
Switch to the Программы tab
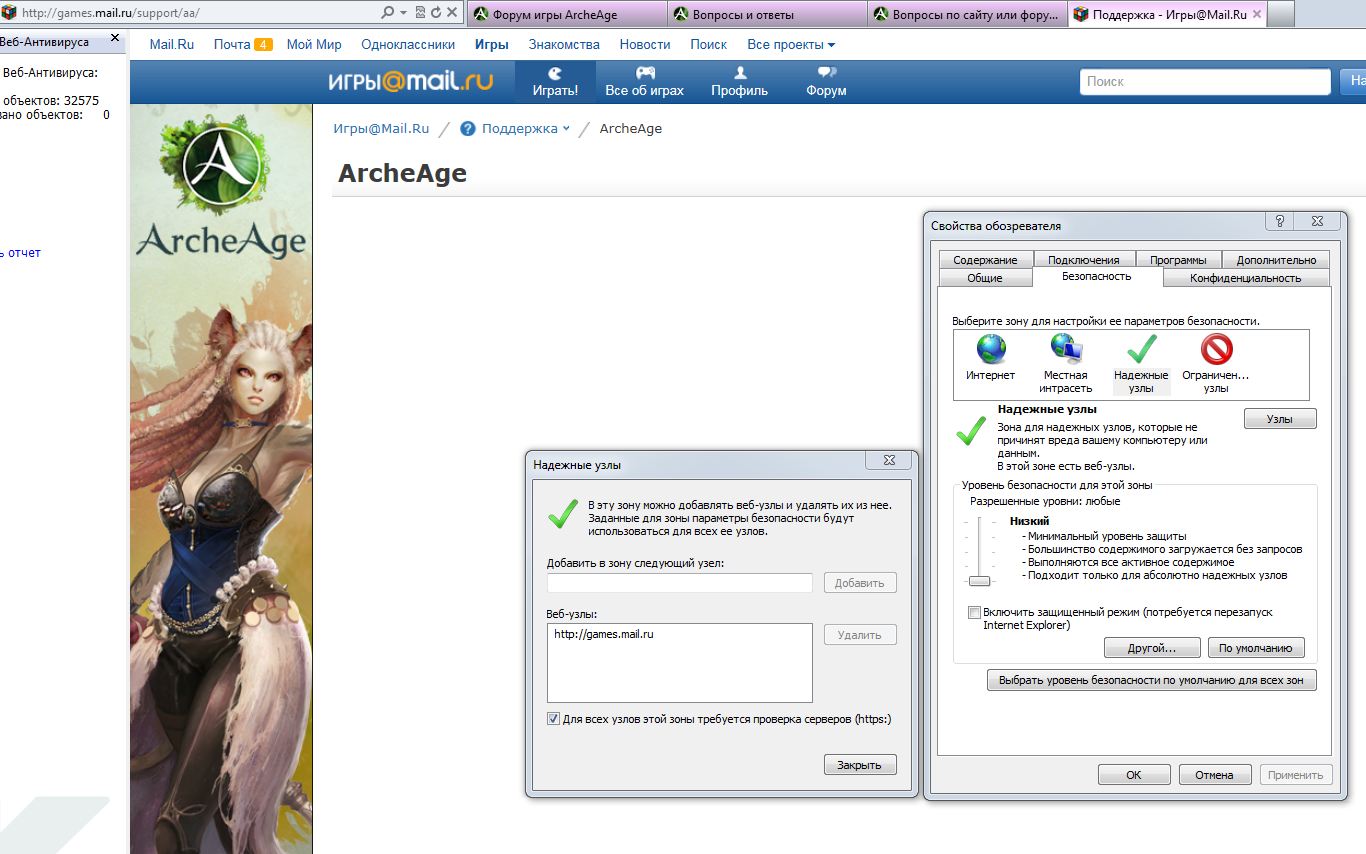click(x=1178, y=260)
